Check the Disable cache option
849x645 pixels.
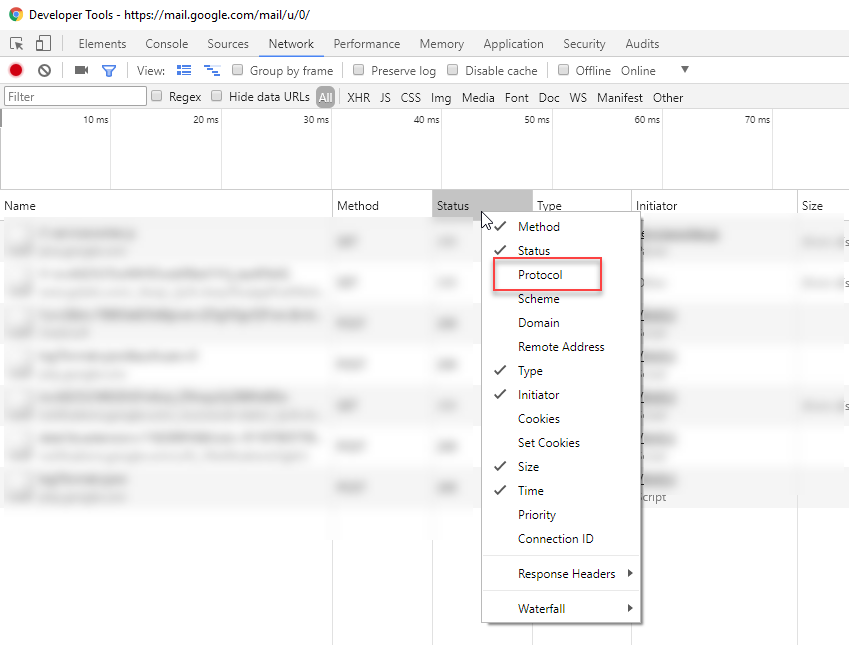click(x=453, y=70)
